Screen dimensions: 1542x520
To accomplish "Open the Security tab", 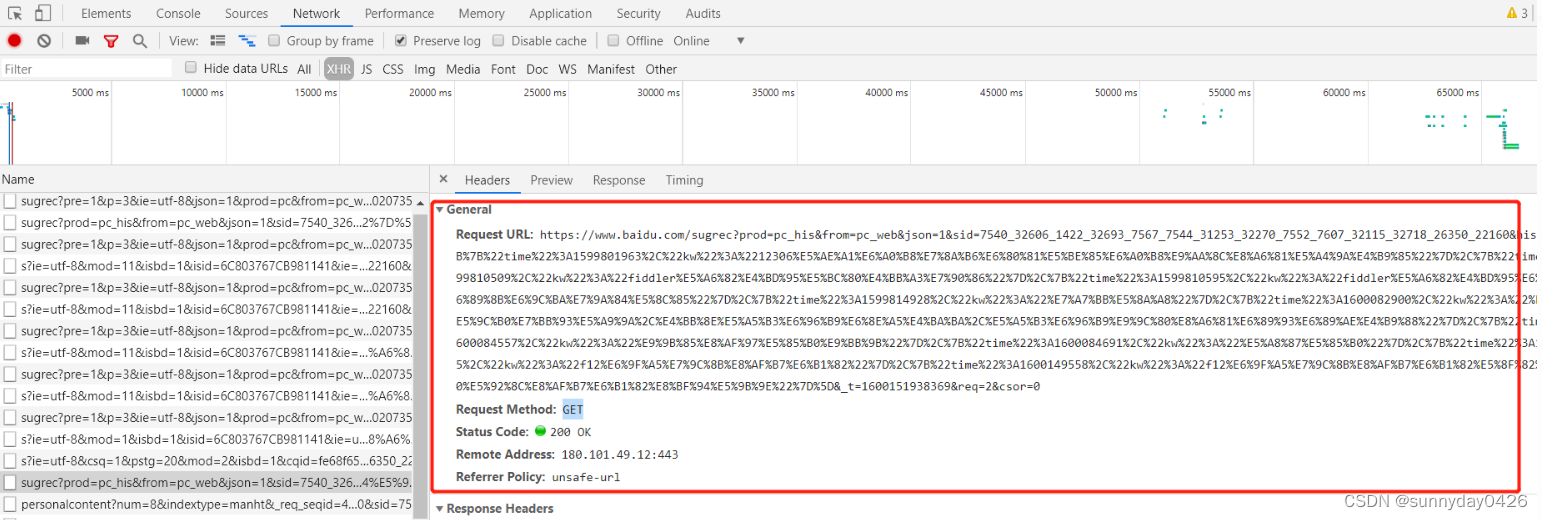I will [x=638, y=13].
